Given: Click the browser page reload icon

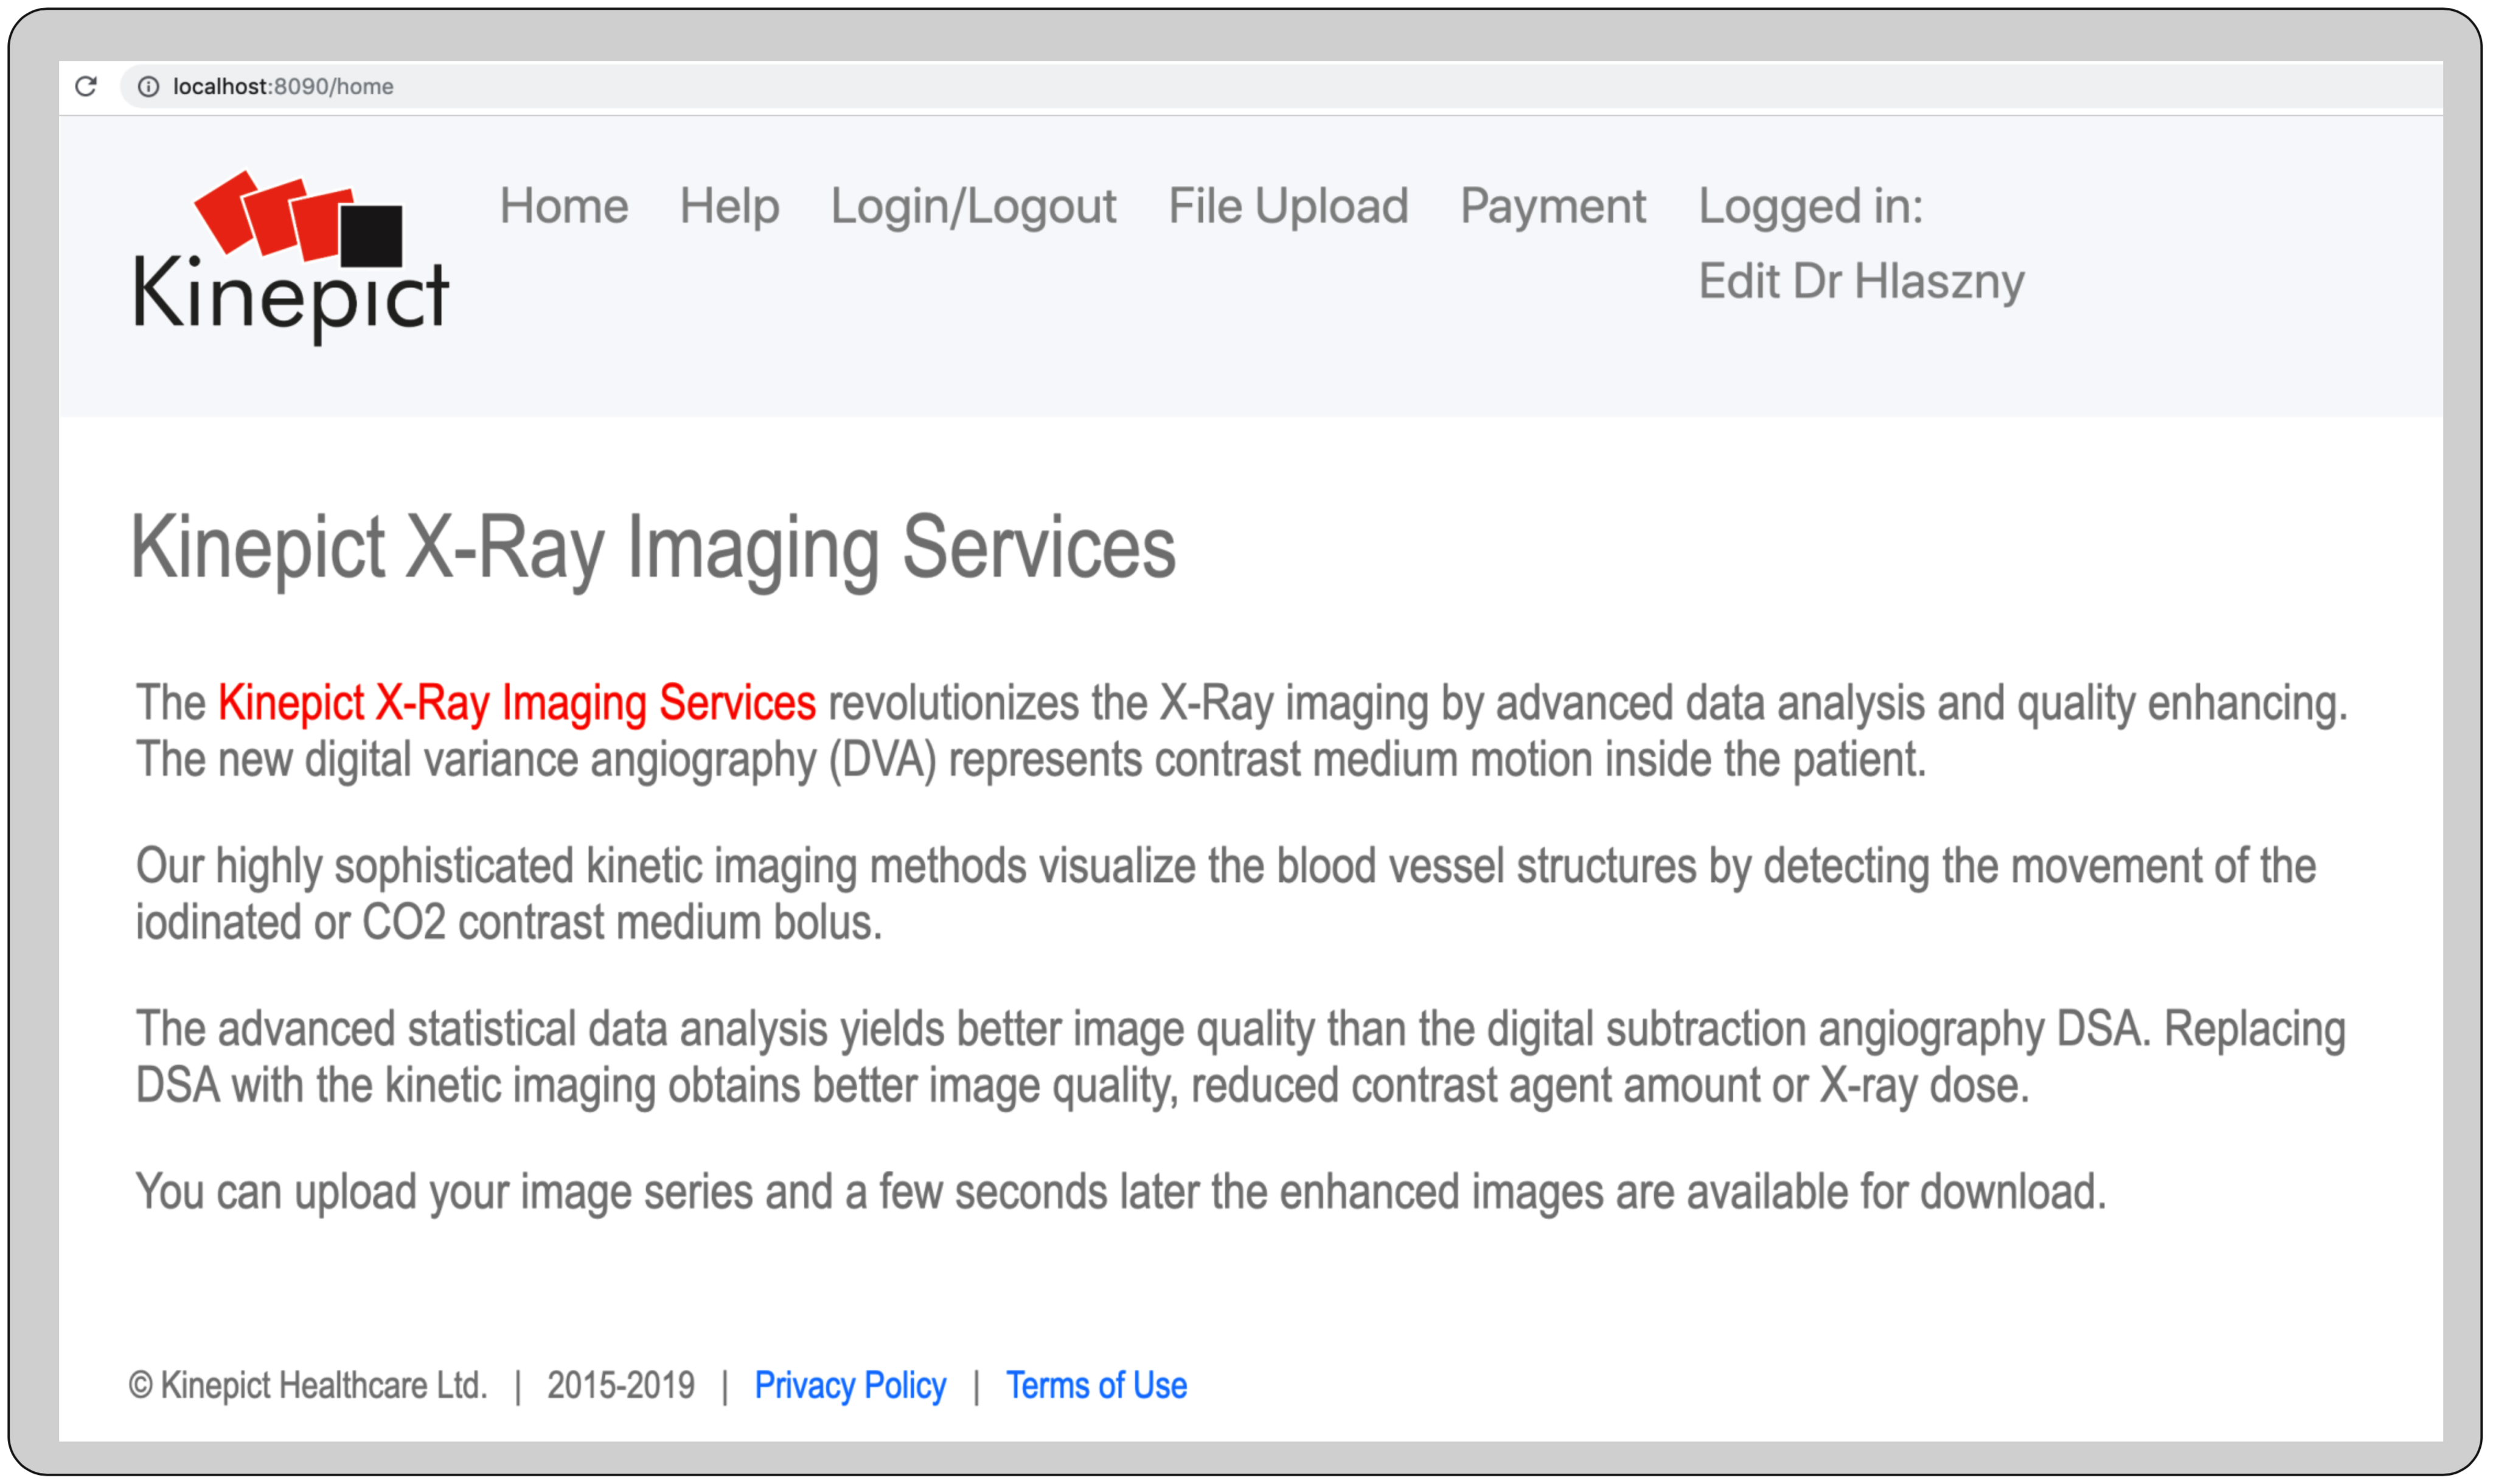Looking at the screenshot, I should coord(85,87).
